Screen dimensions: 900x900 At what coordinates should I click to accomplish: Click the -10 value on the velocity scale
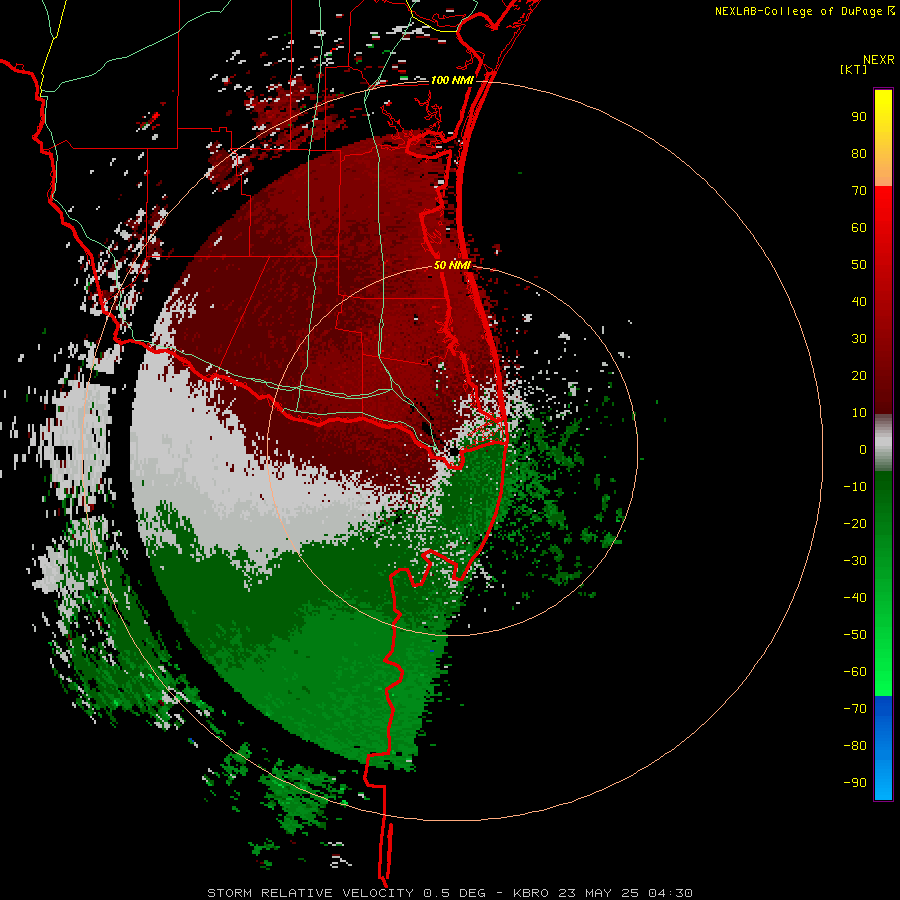pos(855,487)
